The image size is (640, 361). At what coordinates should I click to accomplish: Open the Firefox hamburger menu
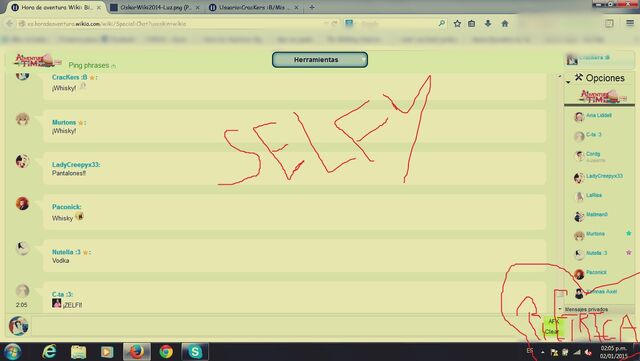(x=630, y=23)
